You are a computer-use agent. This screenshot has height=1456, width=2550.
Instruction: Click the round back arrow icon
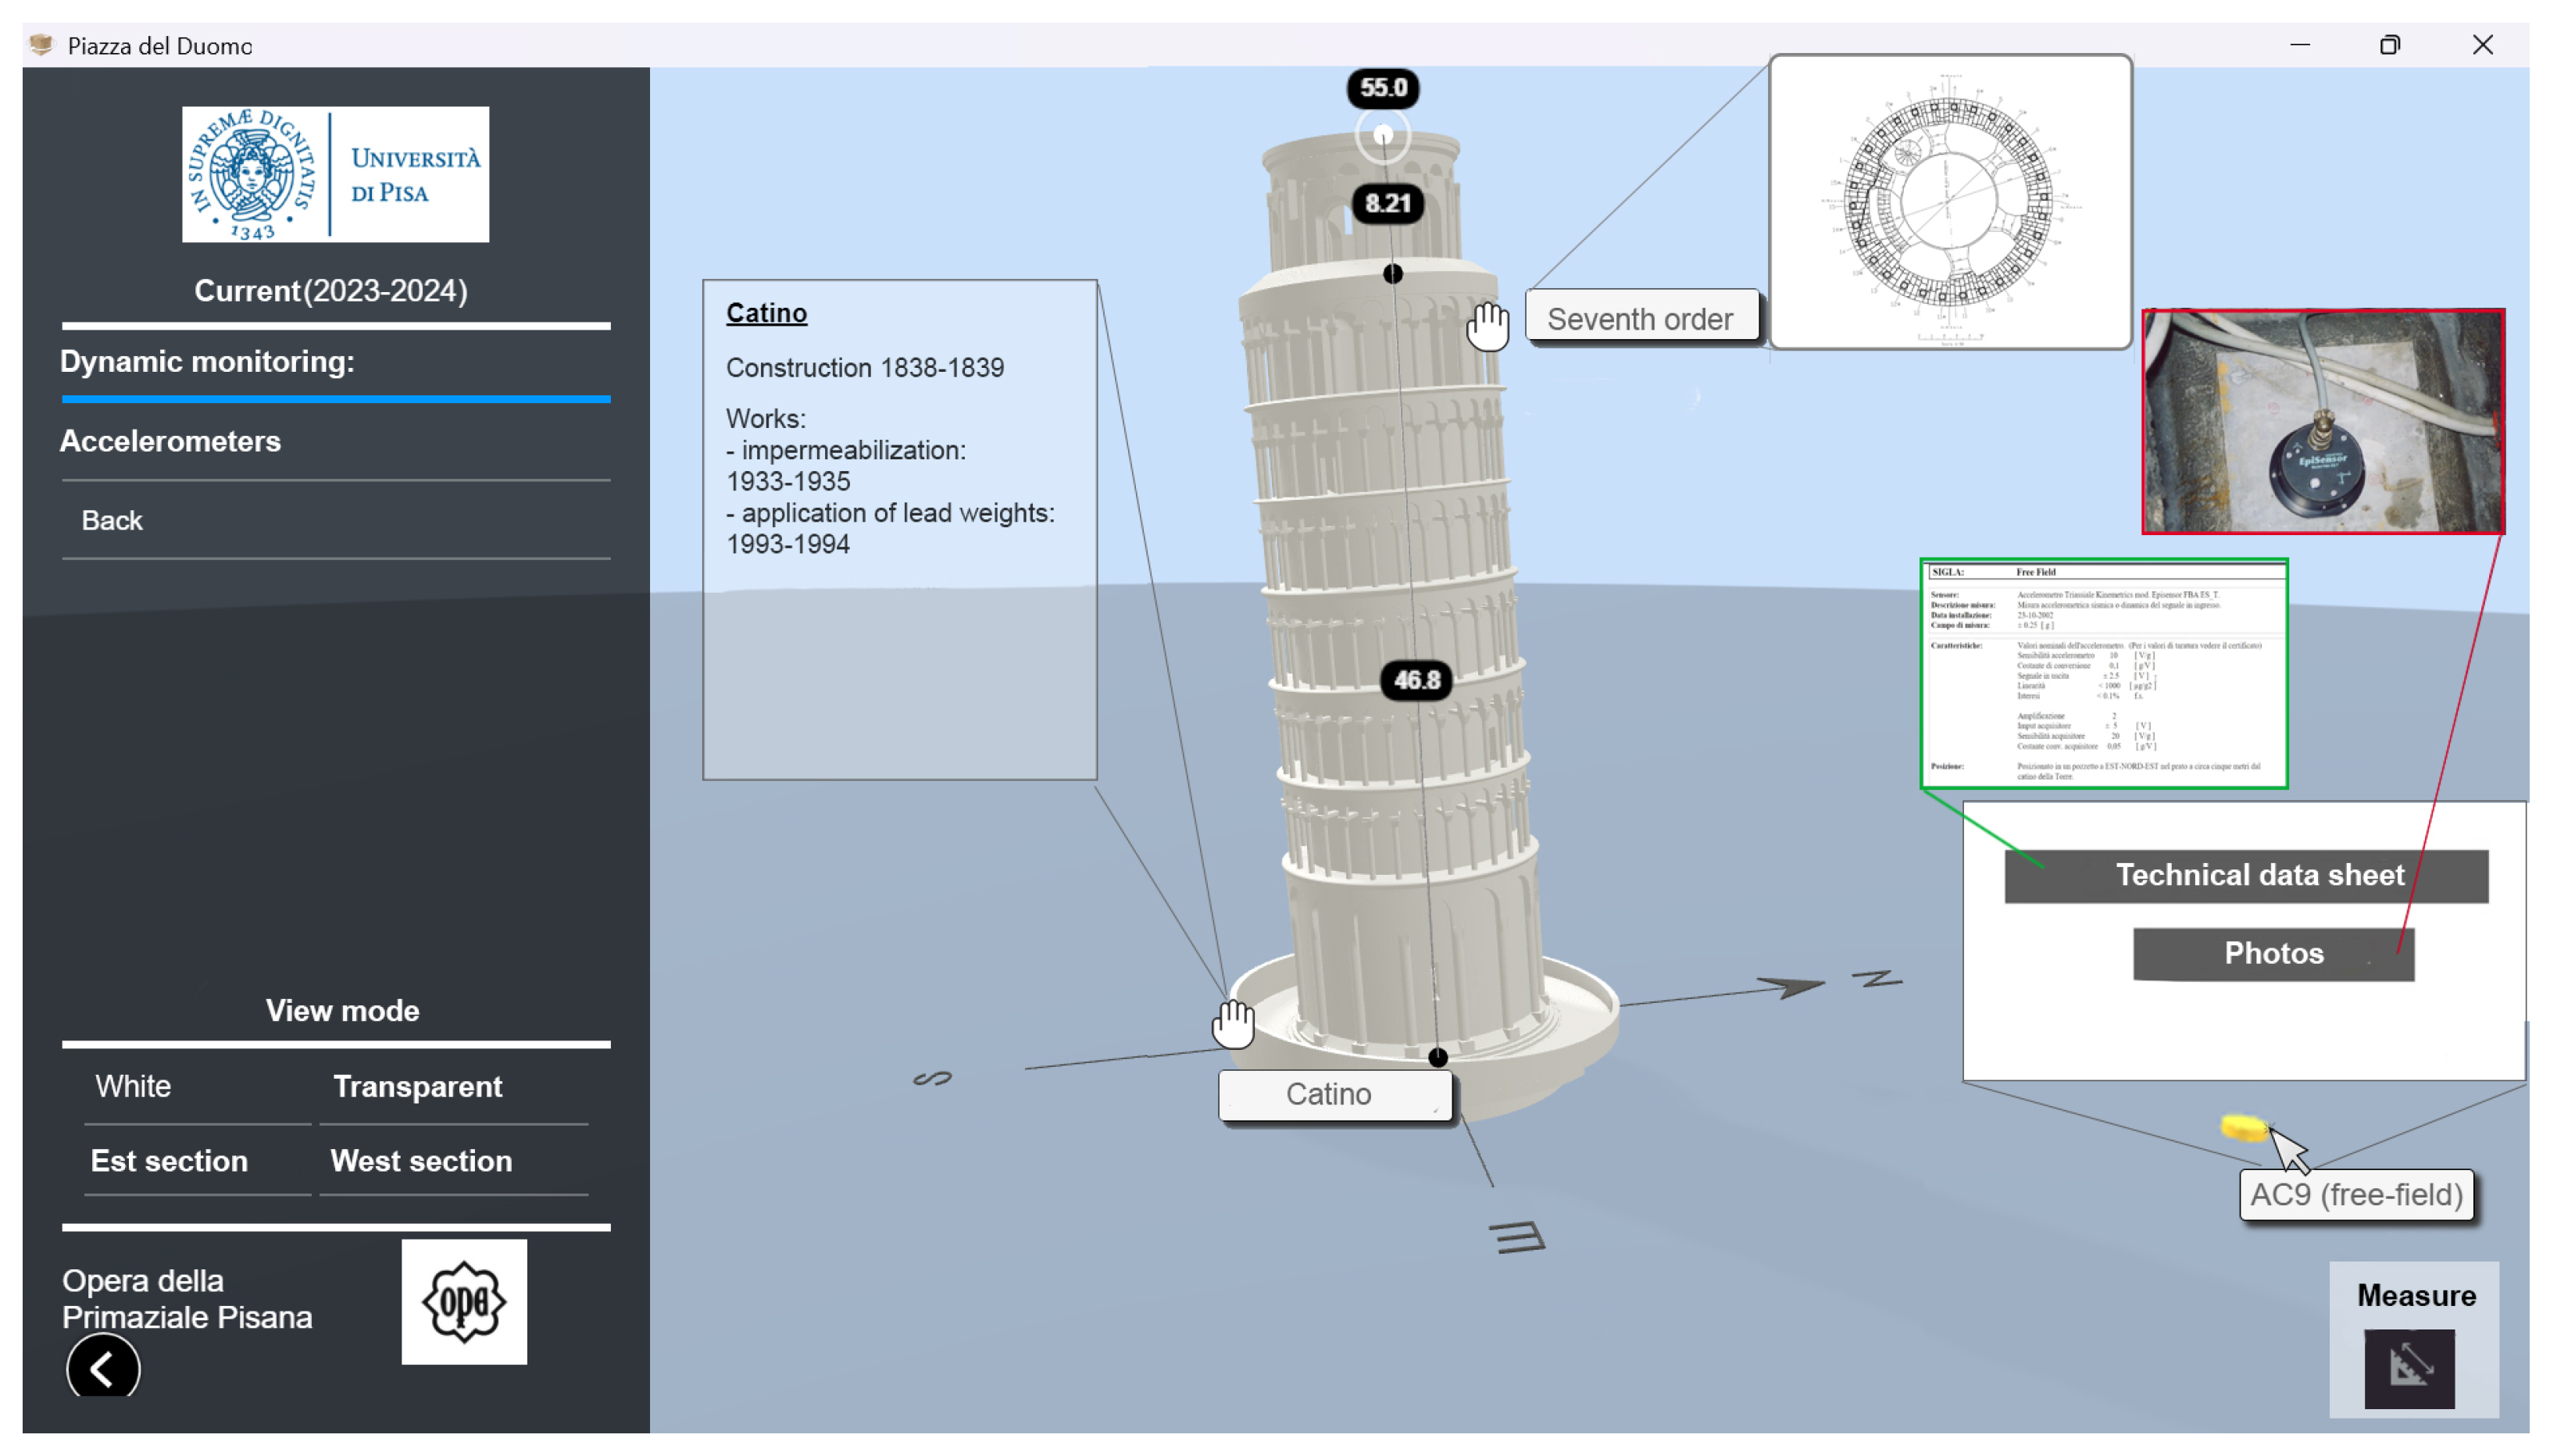[x=103, y=1367]
